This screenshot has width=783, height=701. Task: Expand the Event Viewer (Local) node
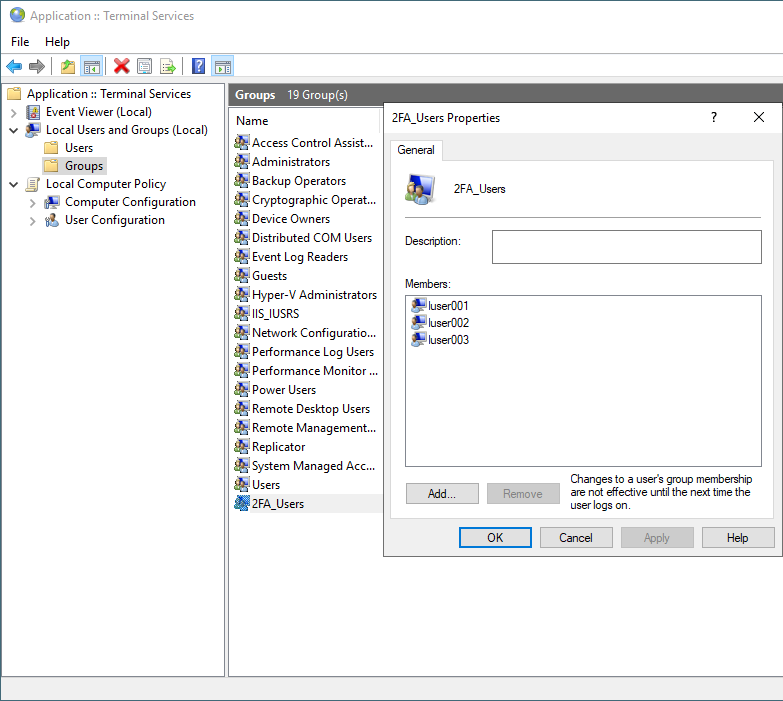[14, 112]
